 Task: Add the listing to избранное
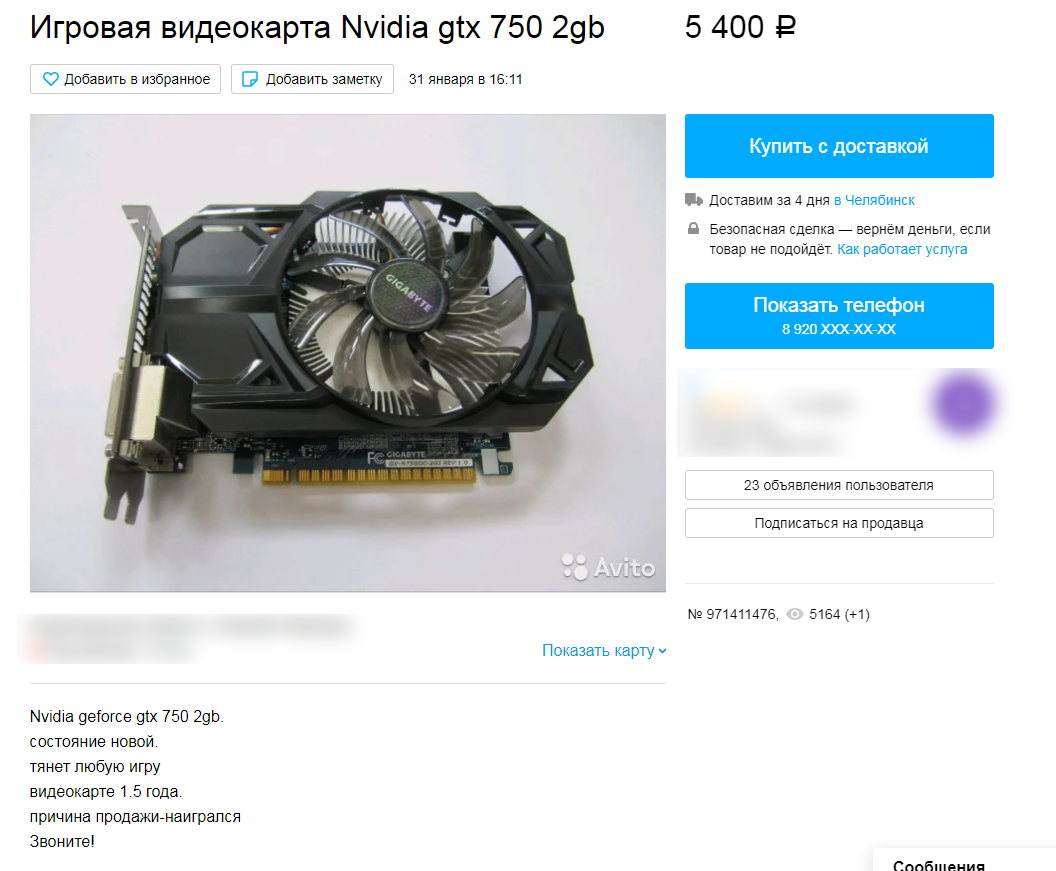point(125,79)
